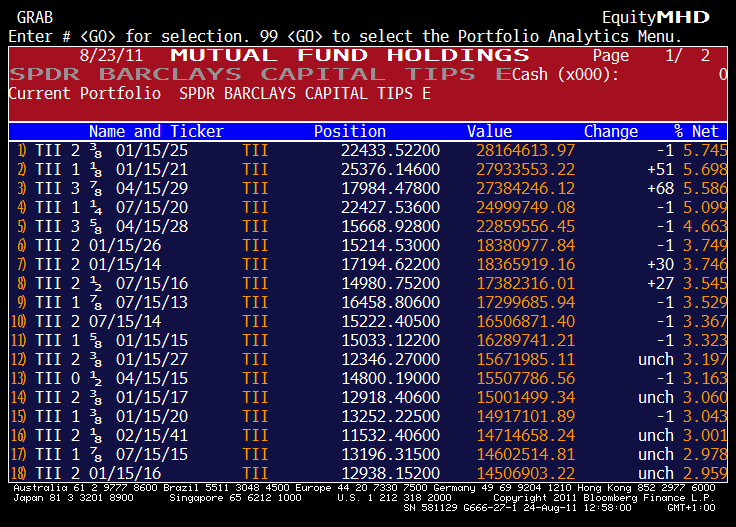
Task: Select holding 14) TII 2 3/8 01/15/17
Action: [x=368, y=397]
